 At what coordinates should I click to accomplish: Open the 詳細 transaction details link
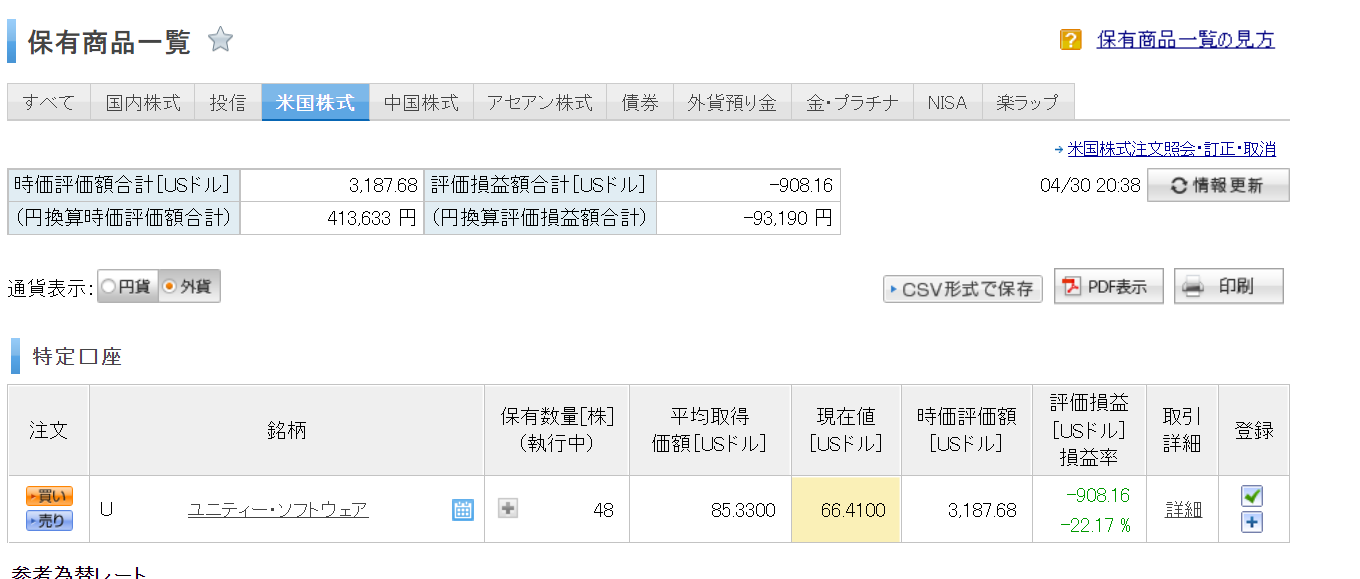coord(1183,510)
